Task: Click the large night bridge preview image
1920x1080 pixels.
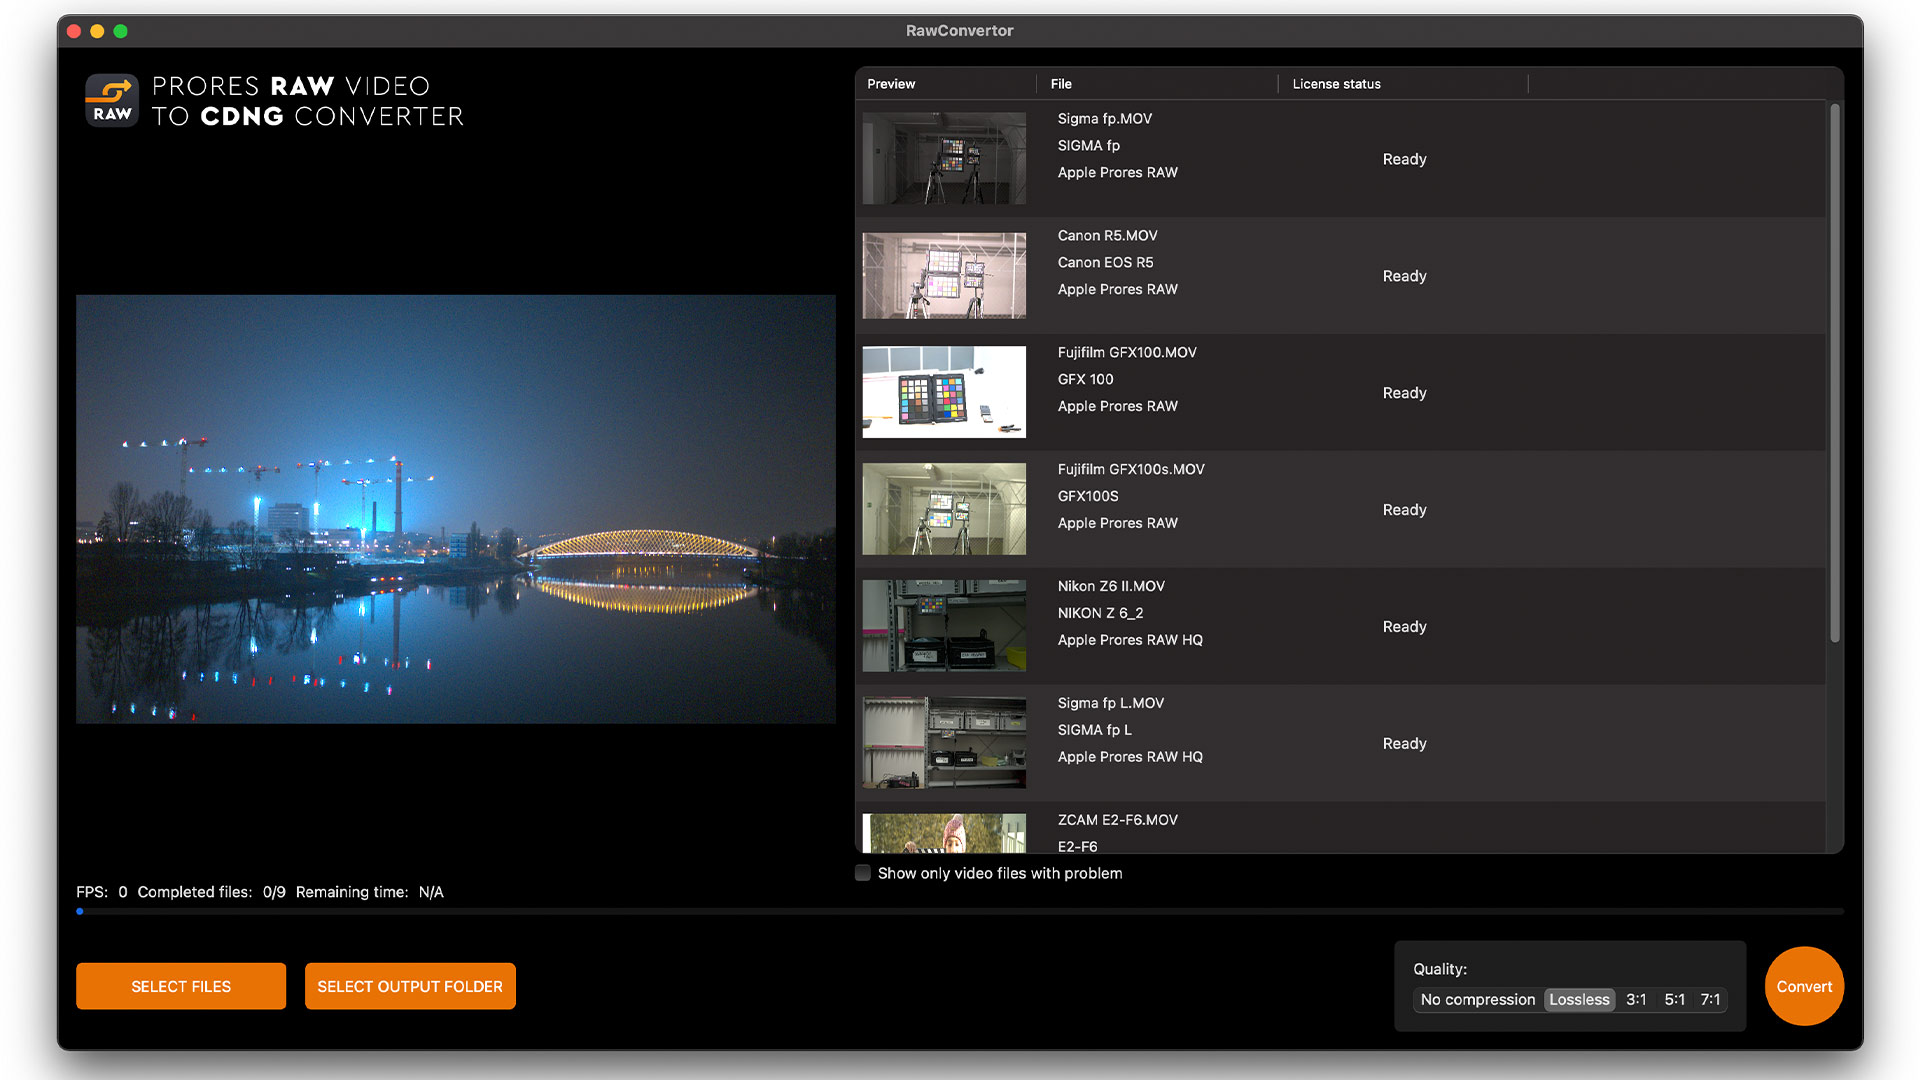Action: 456,509
